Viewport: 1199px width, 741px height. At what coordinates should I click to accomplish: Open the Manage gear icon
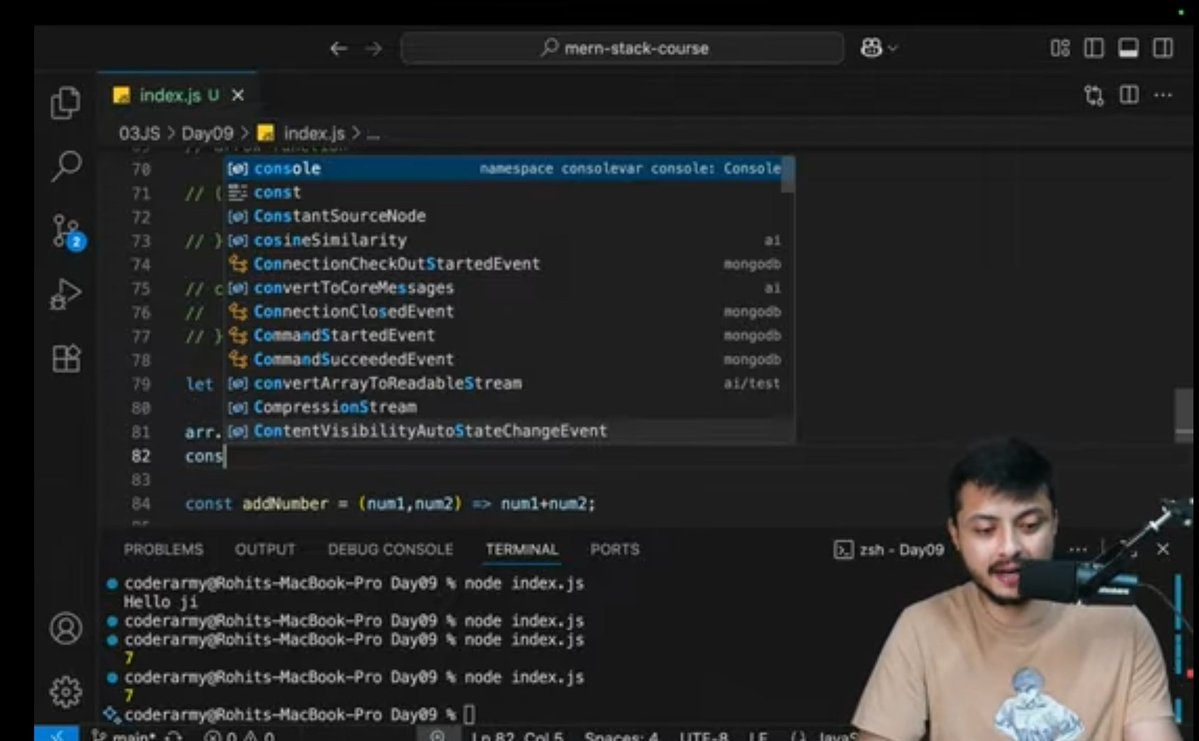(66, 691)
